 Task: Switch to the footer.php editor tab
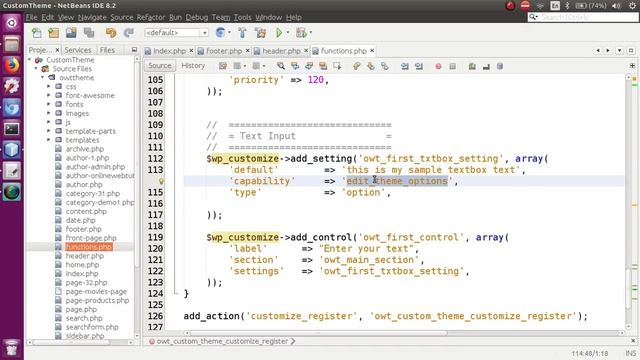pos(224,51)
